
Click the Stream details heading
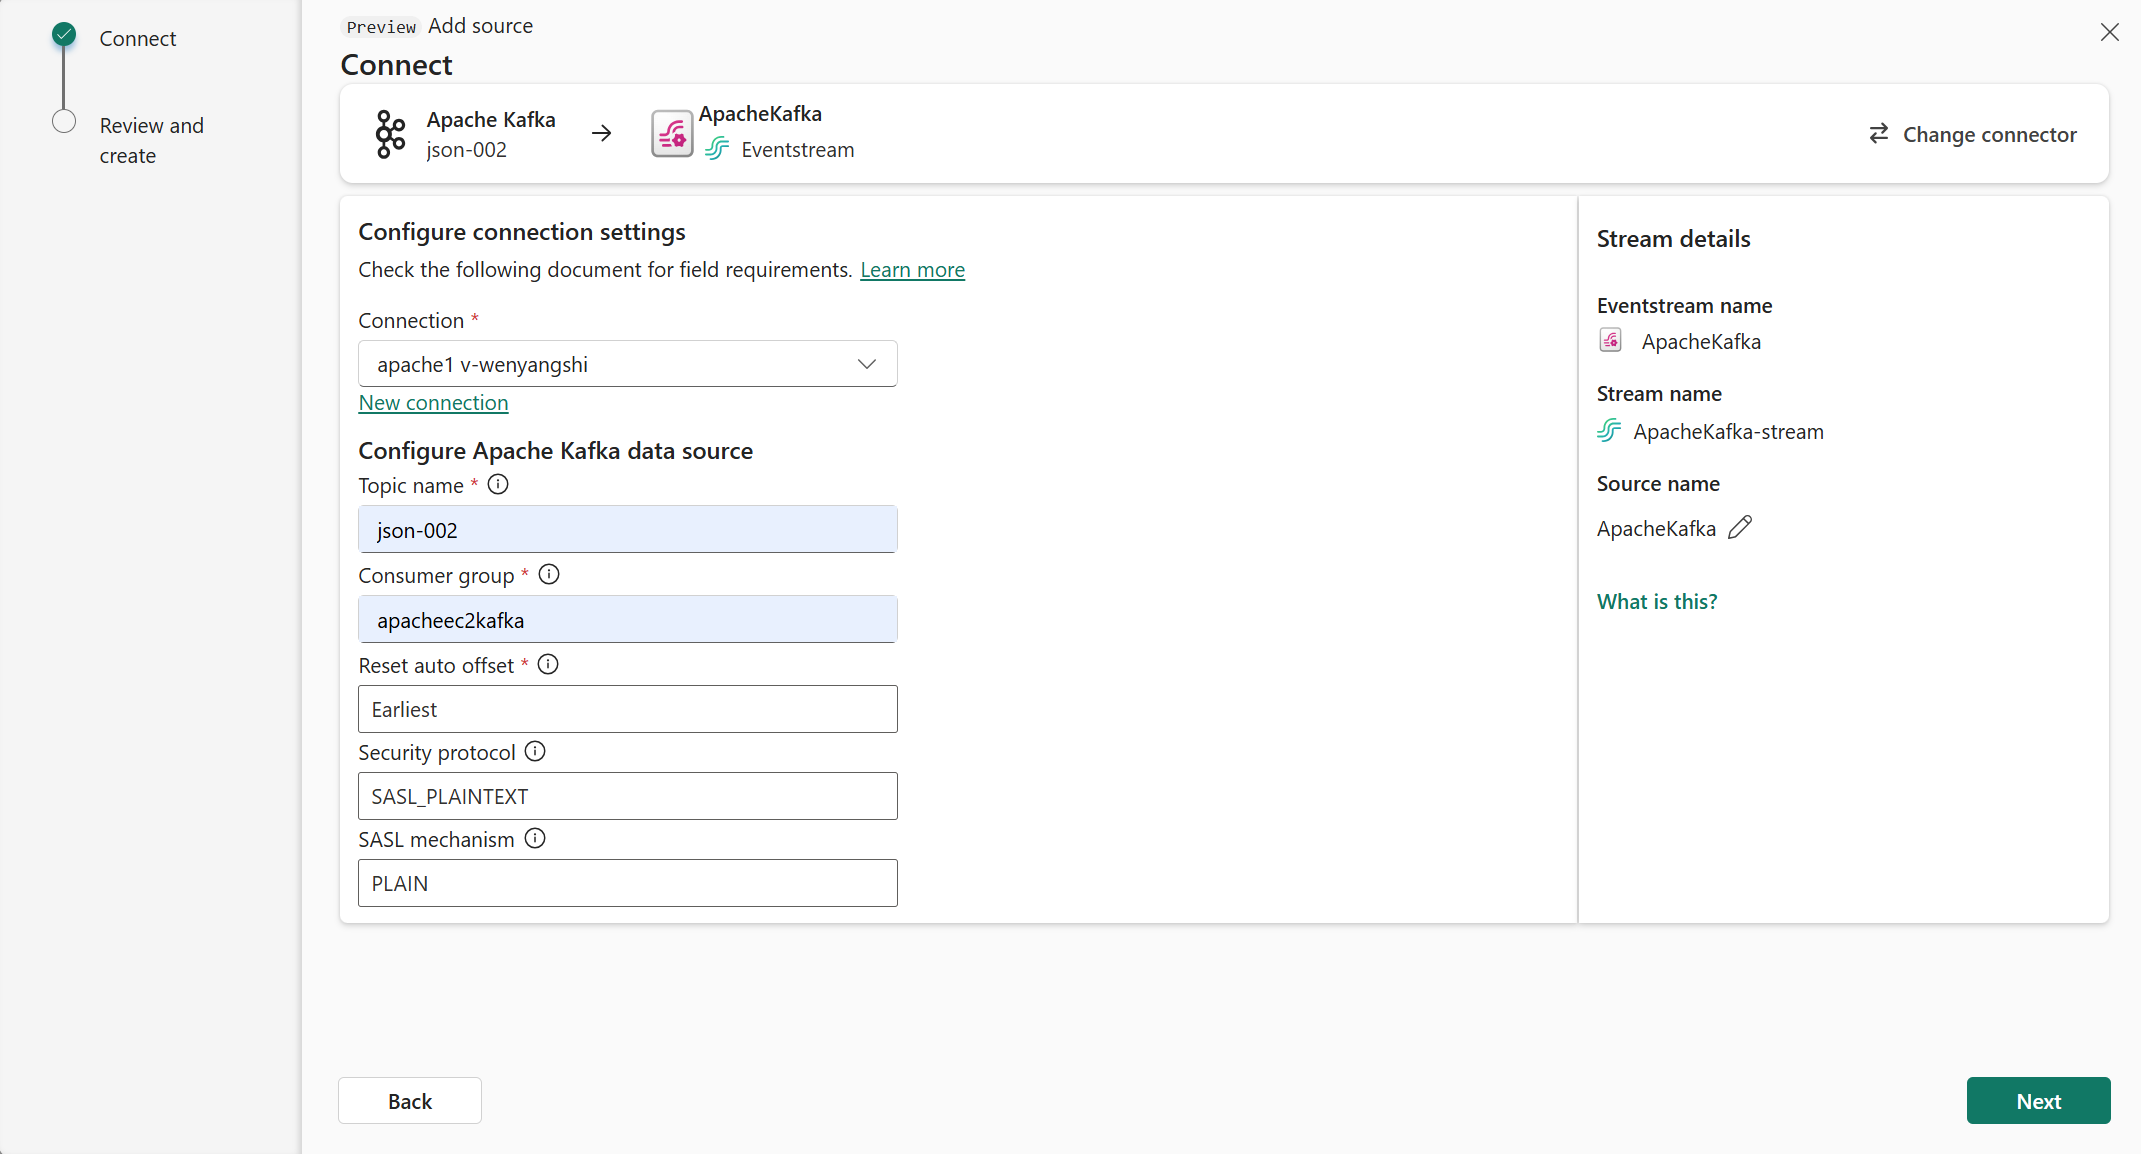1673,239
